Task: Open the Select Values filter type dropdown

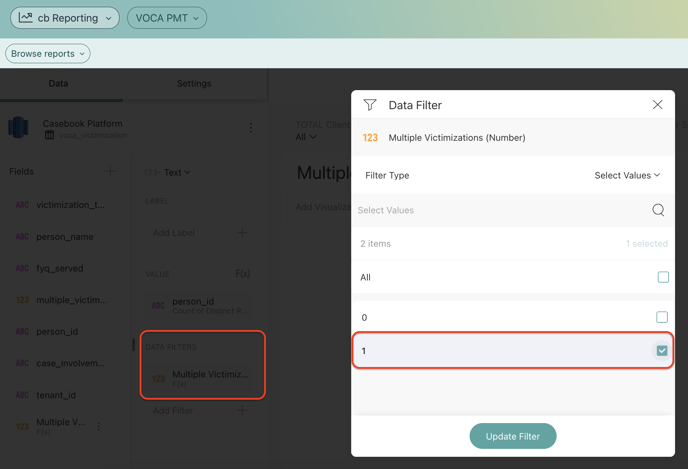Action: 627,175
